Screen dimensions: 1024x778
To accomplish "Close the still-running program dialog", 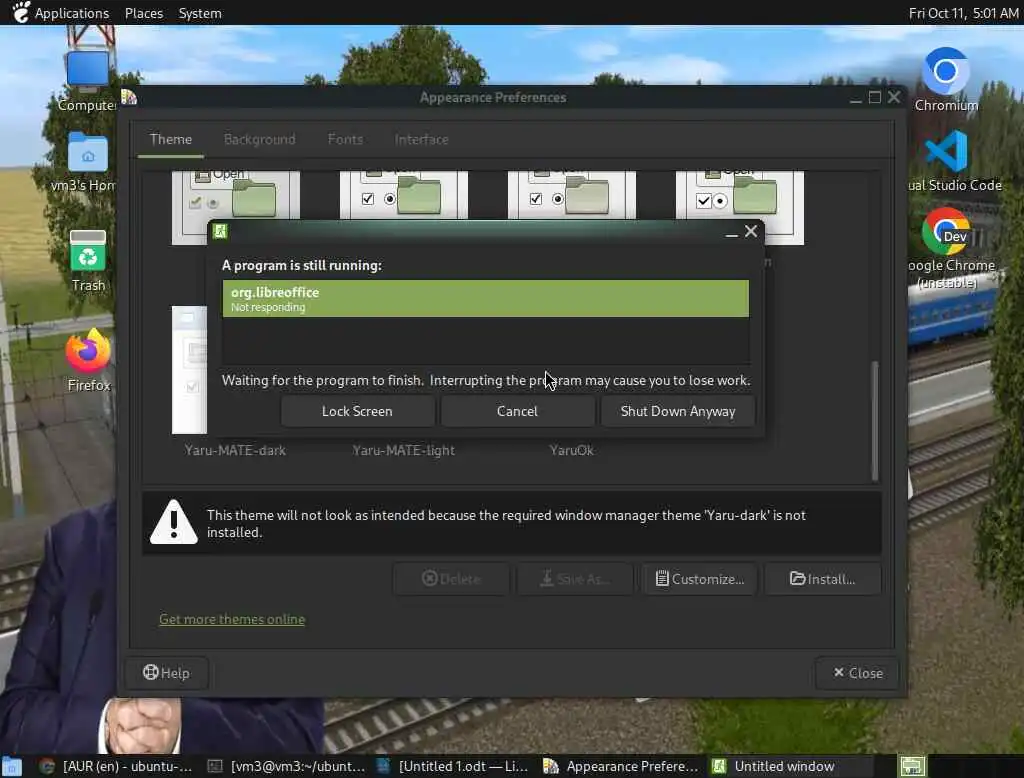I will [751, 231].
